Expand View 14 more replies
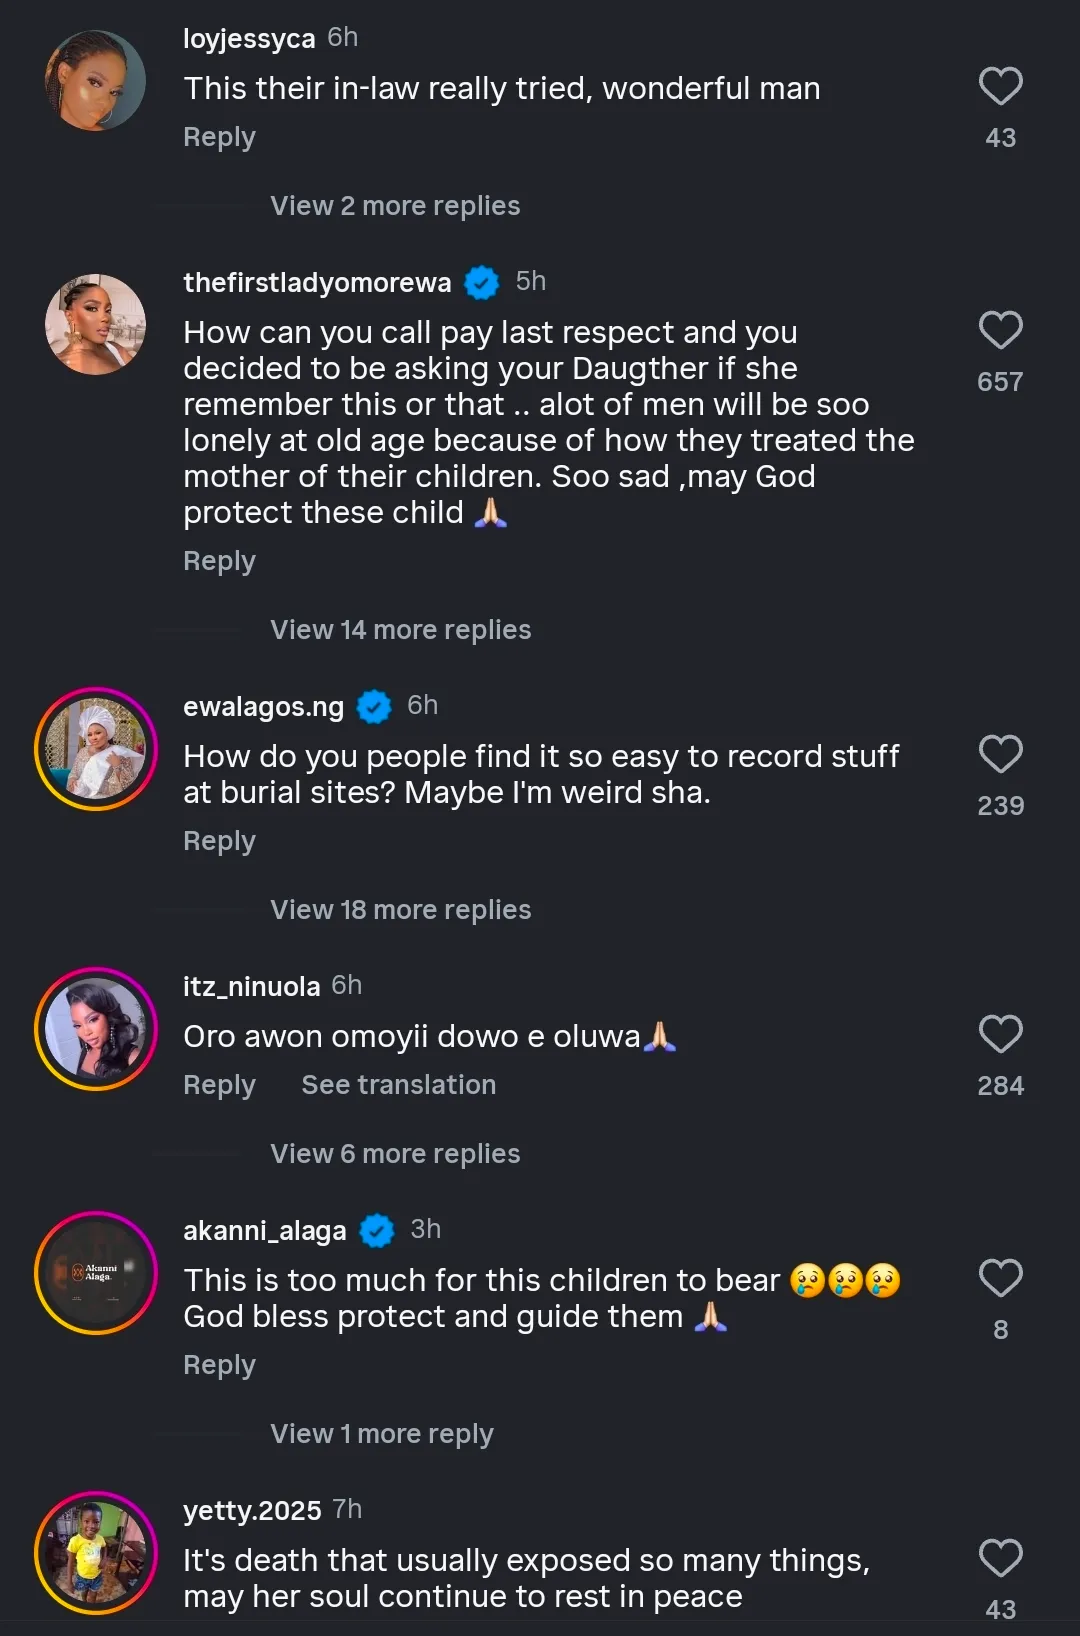The height and width of the screenshot is (1636, 1080). coord(400,630)
